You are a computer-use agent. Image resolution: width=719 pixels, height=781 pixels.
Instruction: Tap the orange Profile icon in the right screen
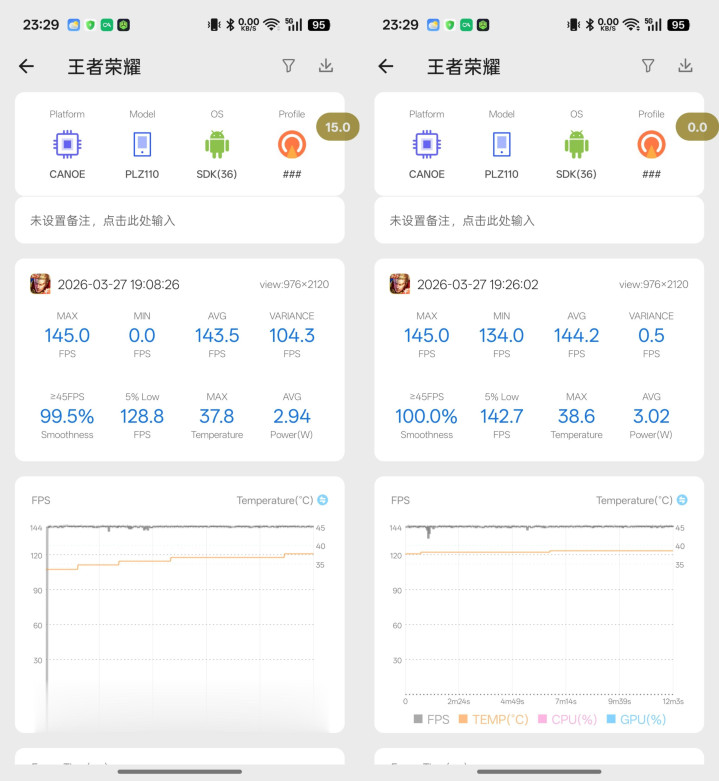tap(651, 144)
